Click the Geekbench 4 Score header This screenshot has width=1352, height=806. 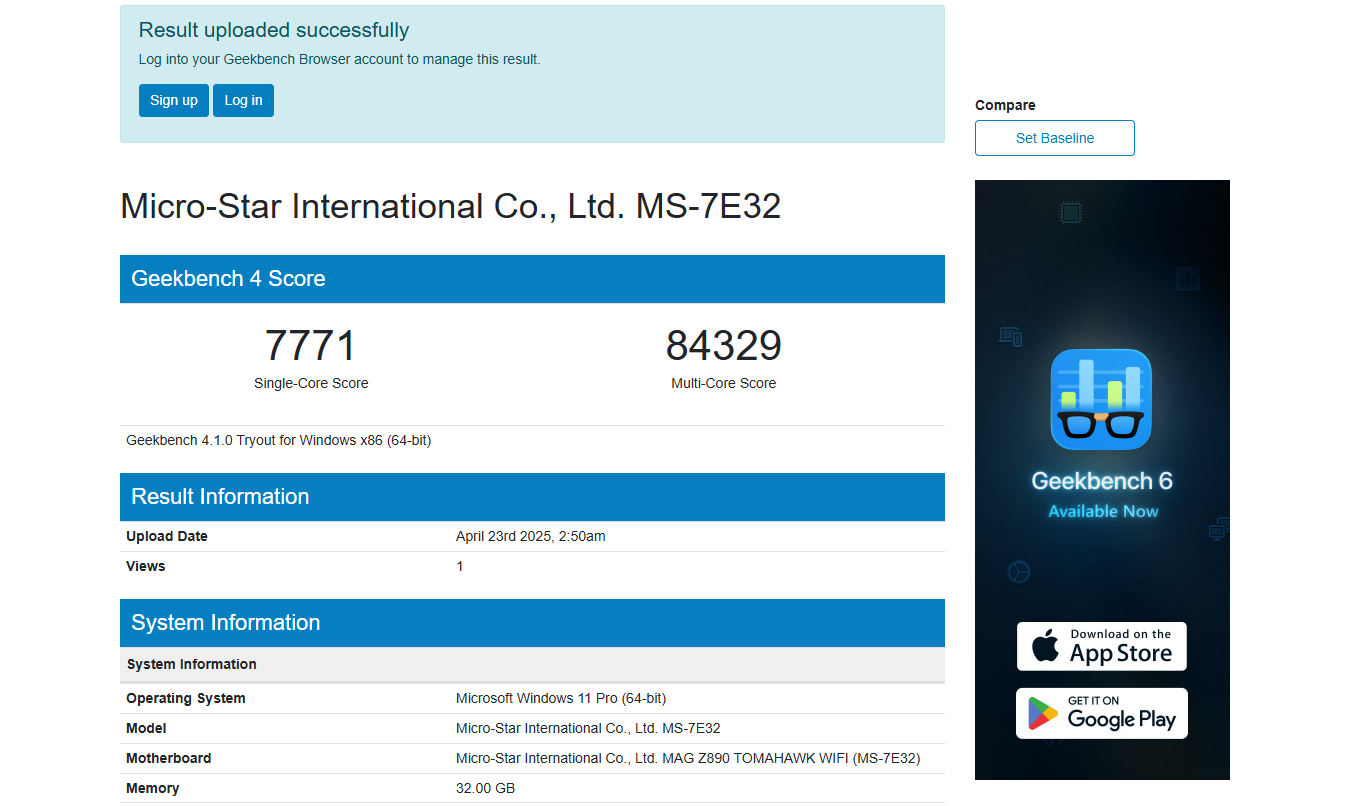[x=532, y=279]
